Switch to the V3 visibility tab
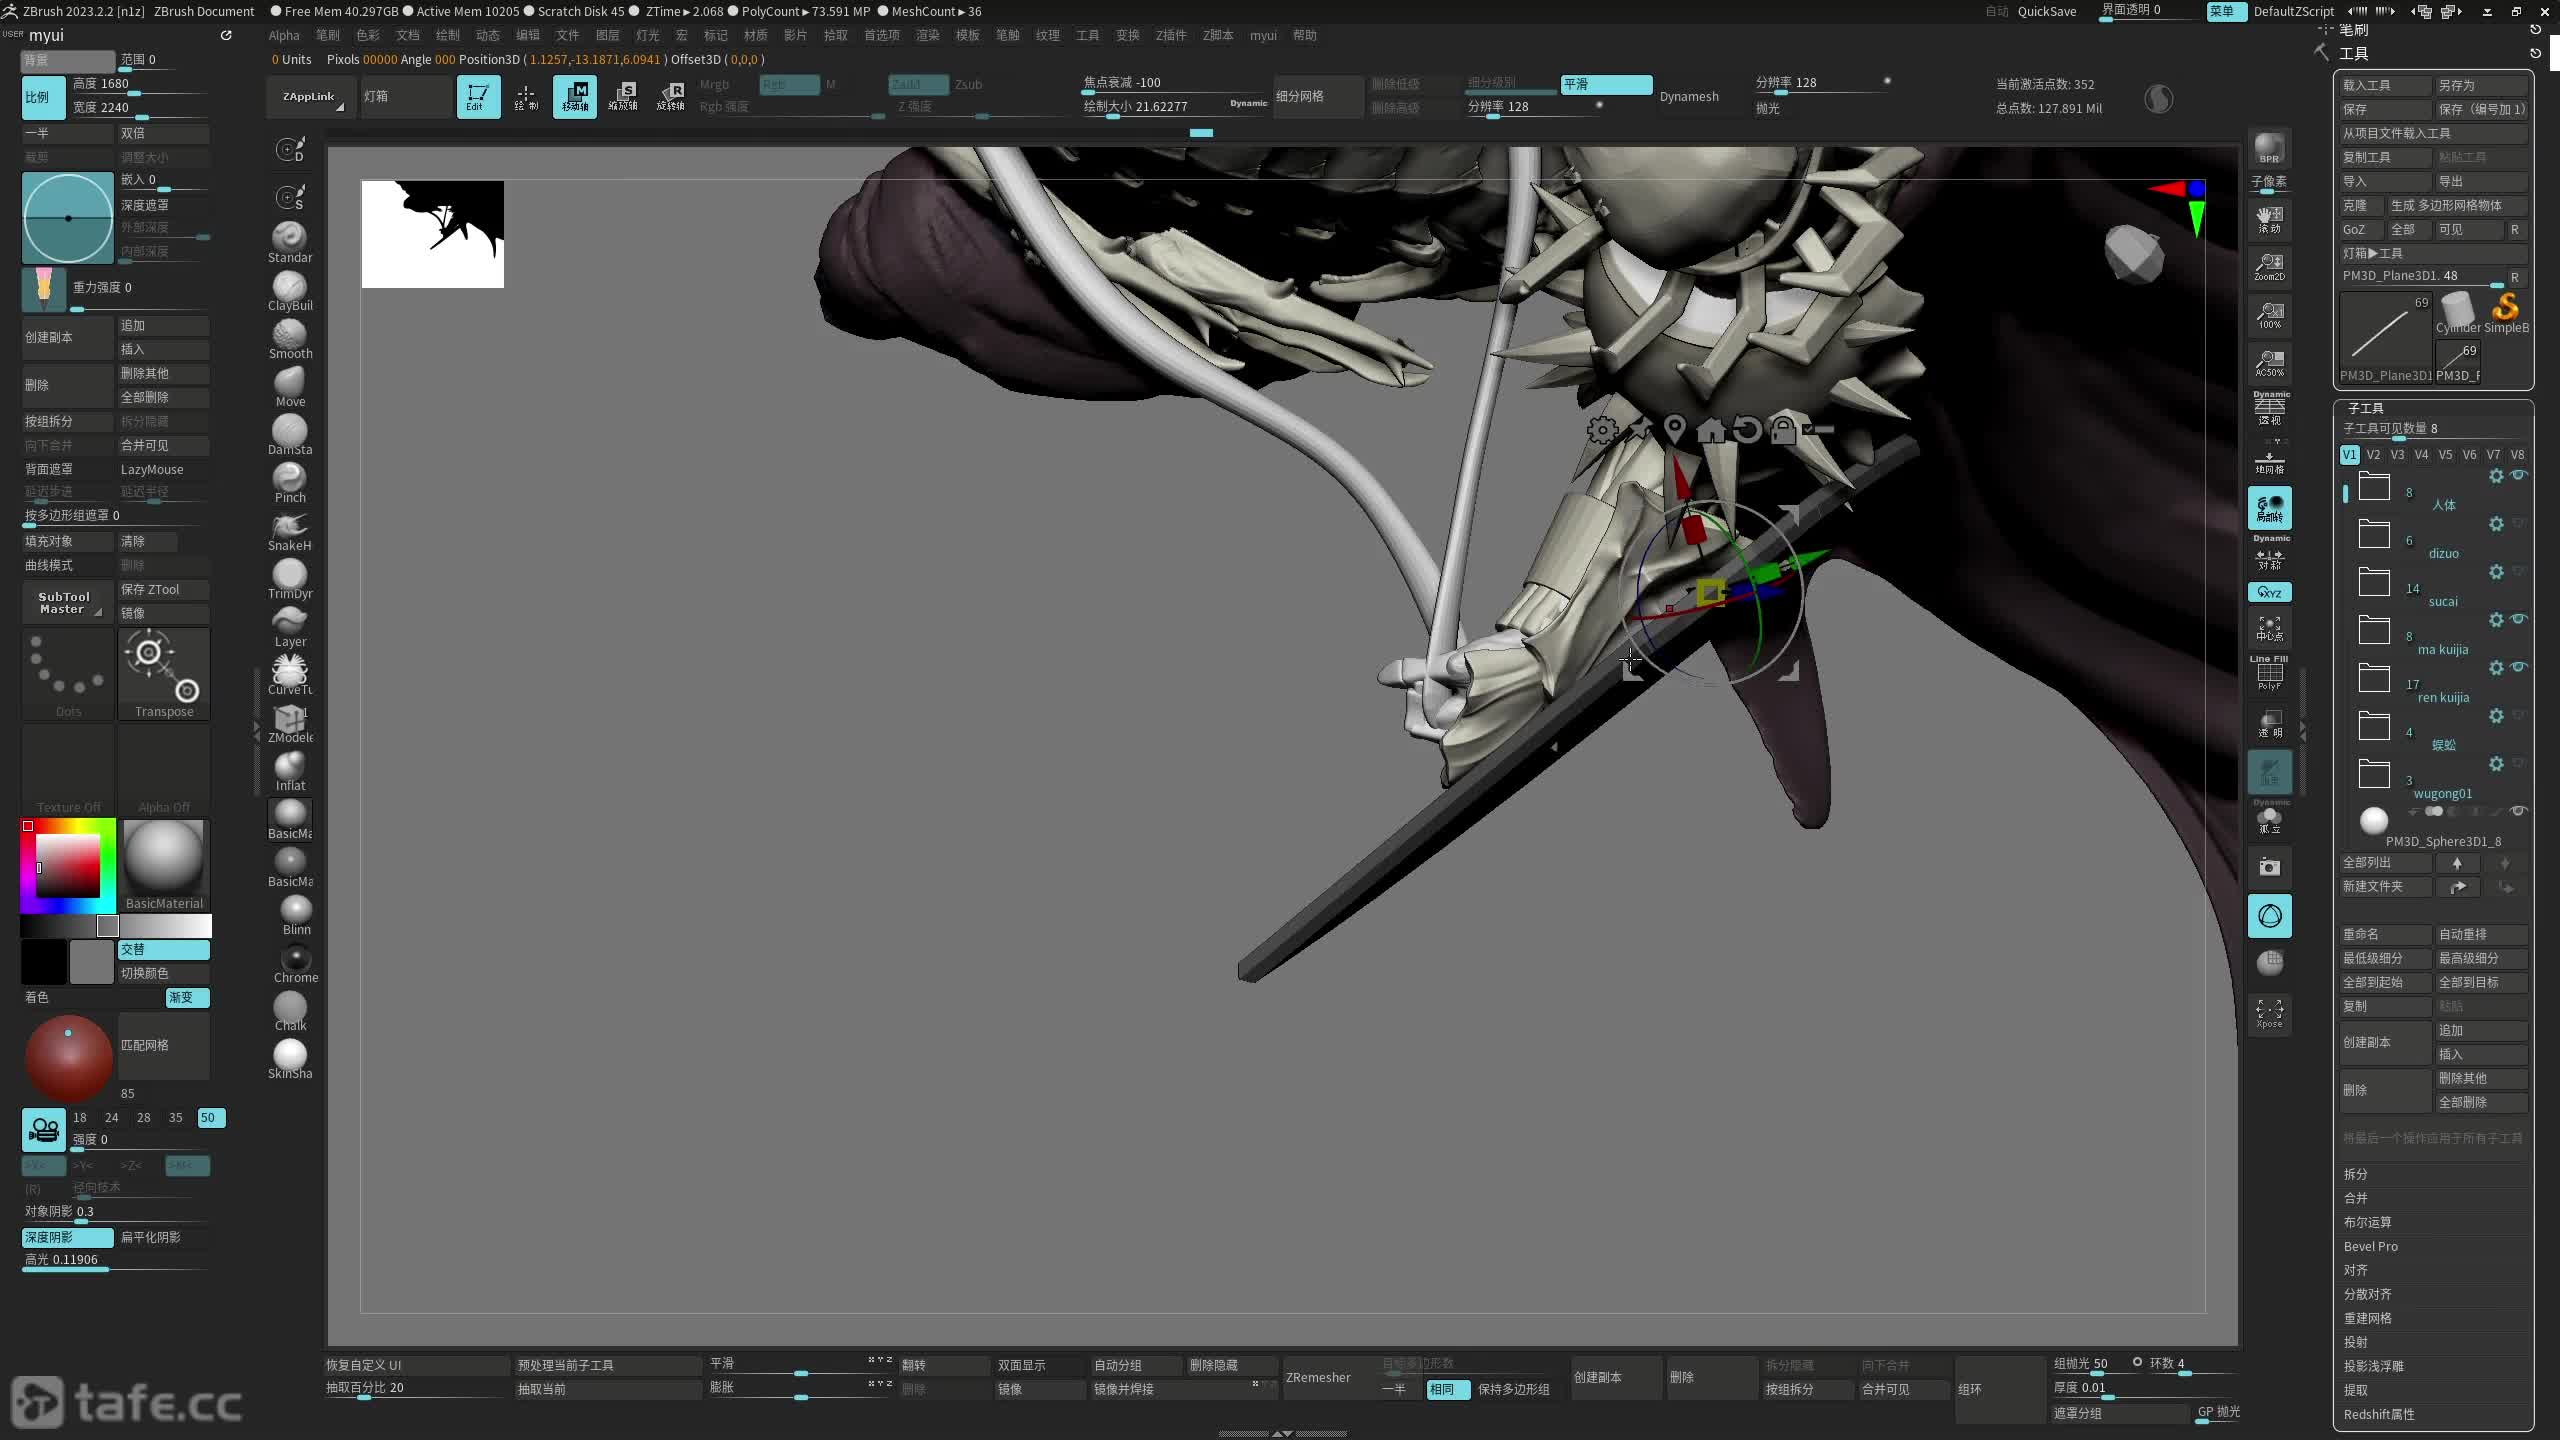 (x=2397, y=454)
